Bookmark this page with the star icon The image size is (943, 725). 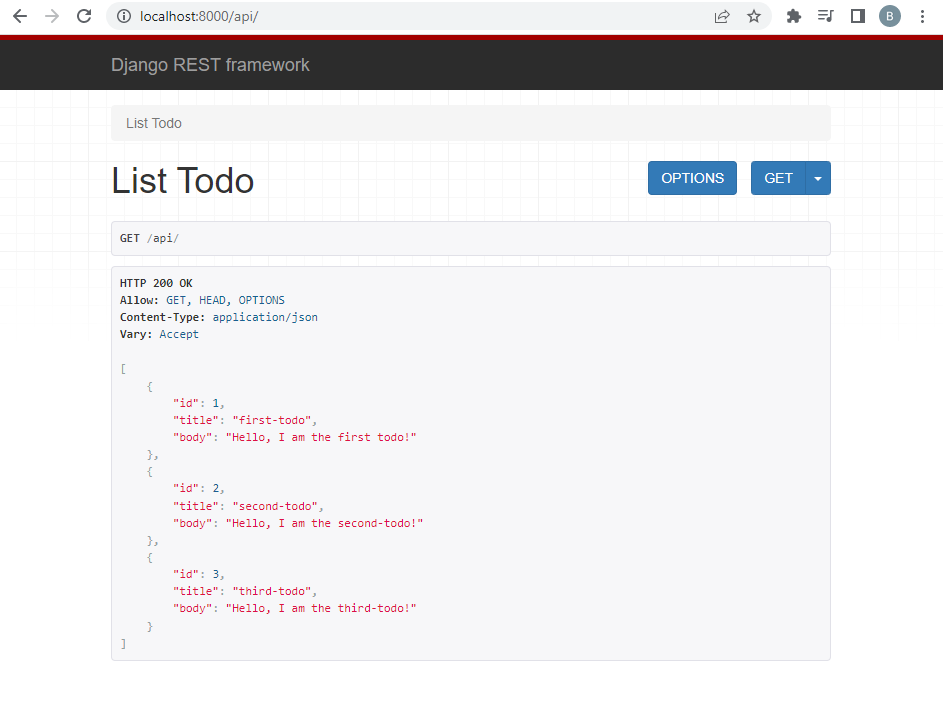pyautogui.click(x=754, y=16)
